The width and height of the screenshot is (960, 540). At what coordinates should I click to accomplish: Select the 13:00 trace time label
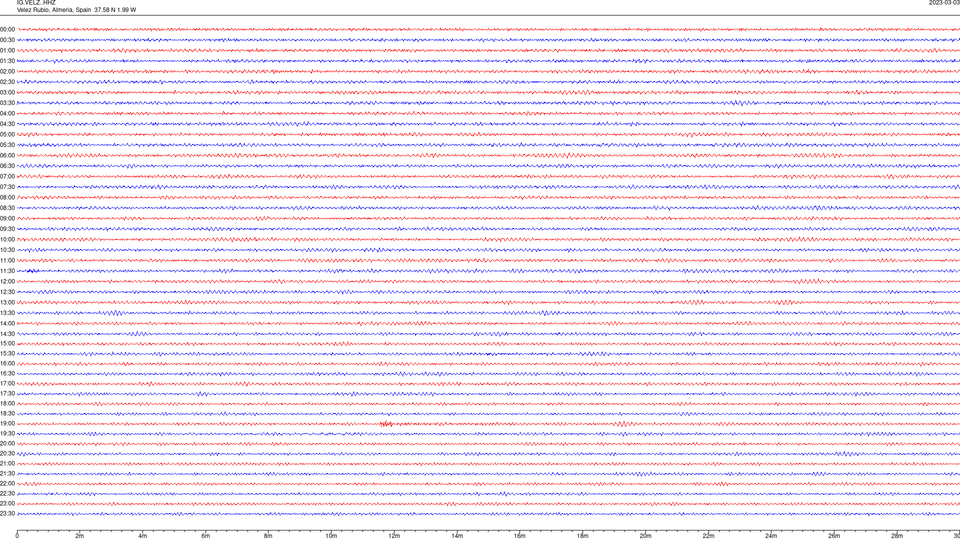(7, 302)
